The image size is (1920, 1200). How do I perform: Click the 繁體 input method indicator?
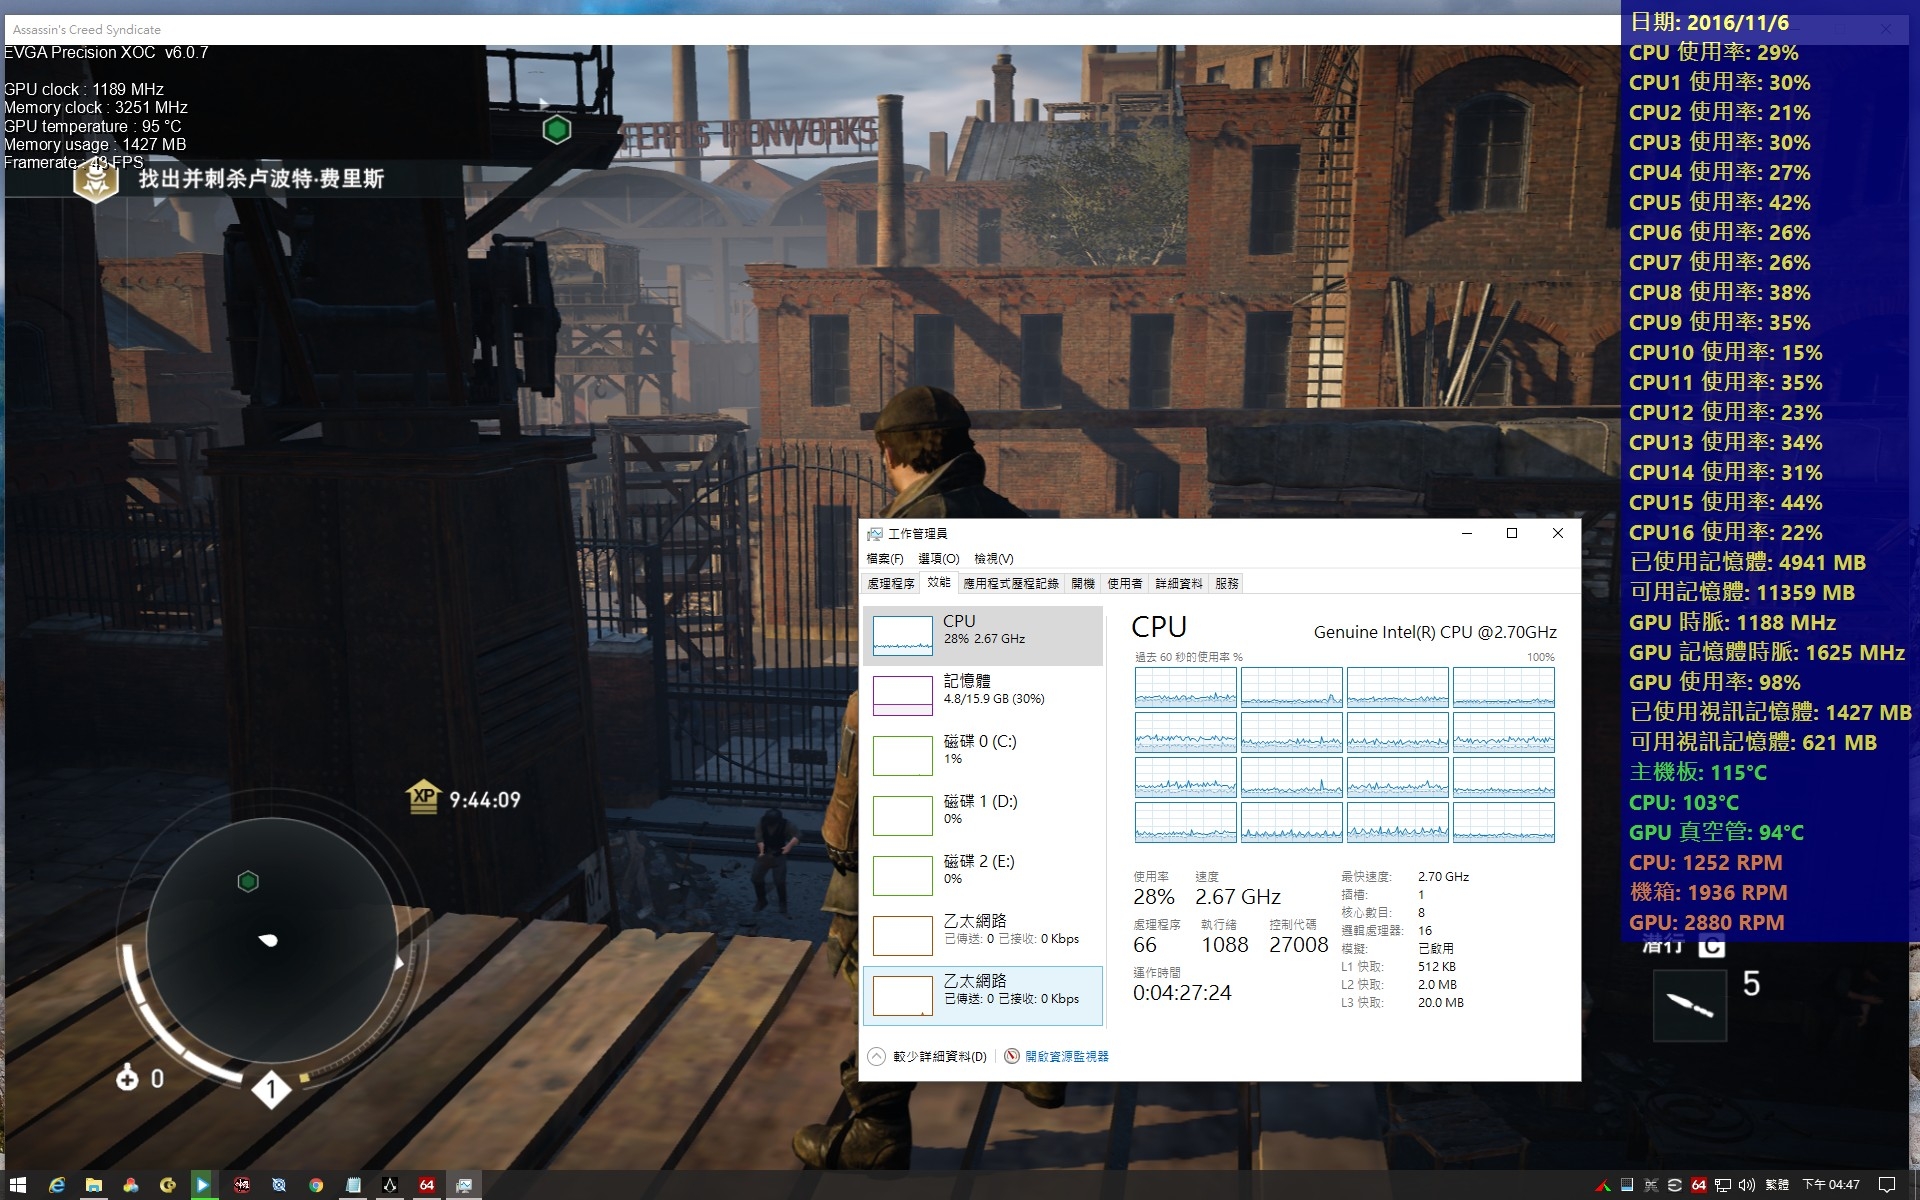(x=1777, y=1185)
